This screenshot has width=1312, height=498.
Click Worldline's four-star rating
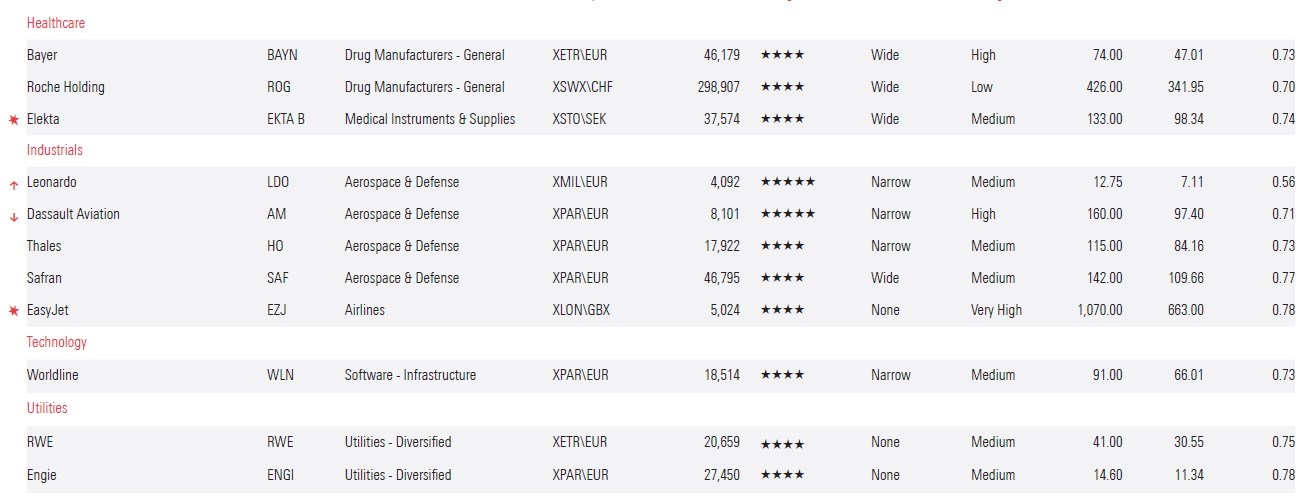782,376
